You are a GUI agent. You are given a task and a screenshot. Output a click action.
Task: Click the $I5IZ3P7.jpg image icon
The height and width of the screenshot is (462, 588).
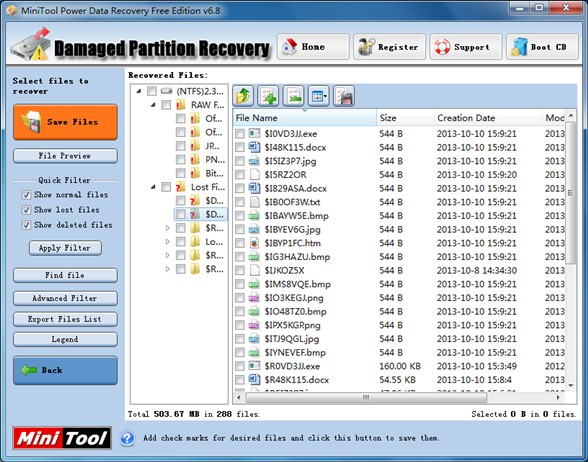254,161
